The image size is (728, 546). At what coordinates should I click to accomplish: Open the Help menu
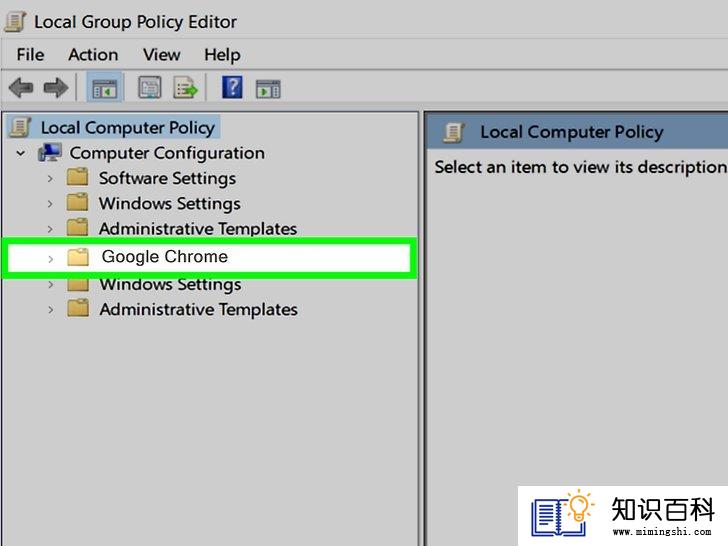tap(222, 55)
